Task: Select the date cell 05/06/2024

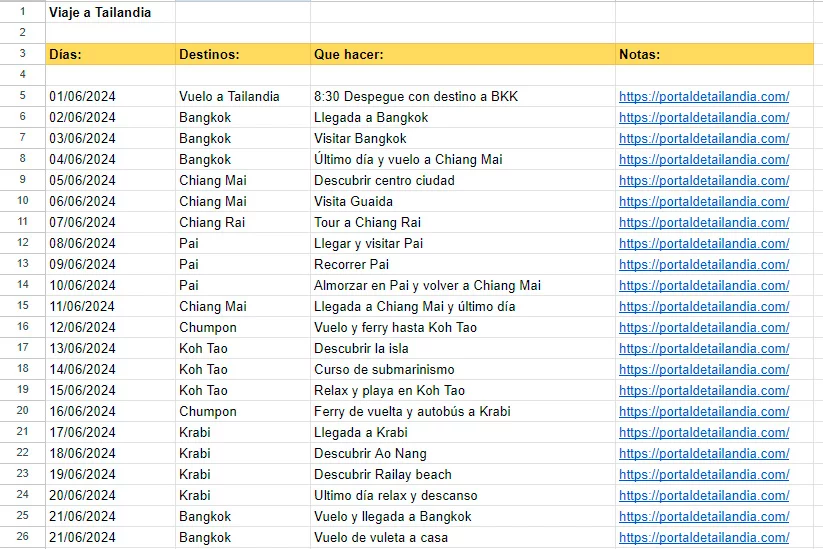Action: (110, 181)
